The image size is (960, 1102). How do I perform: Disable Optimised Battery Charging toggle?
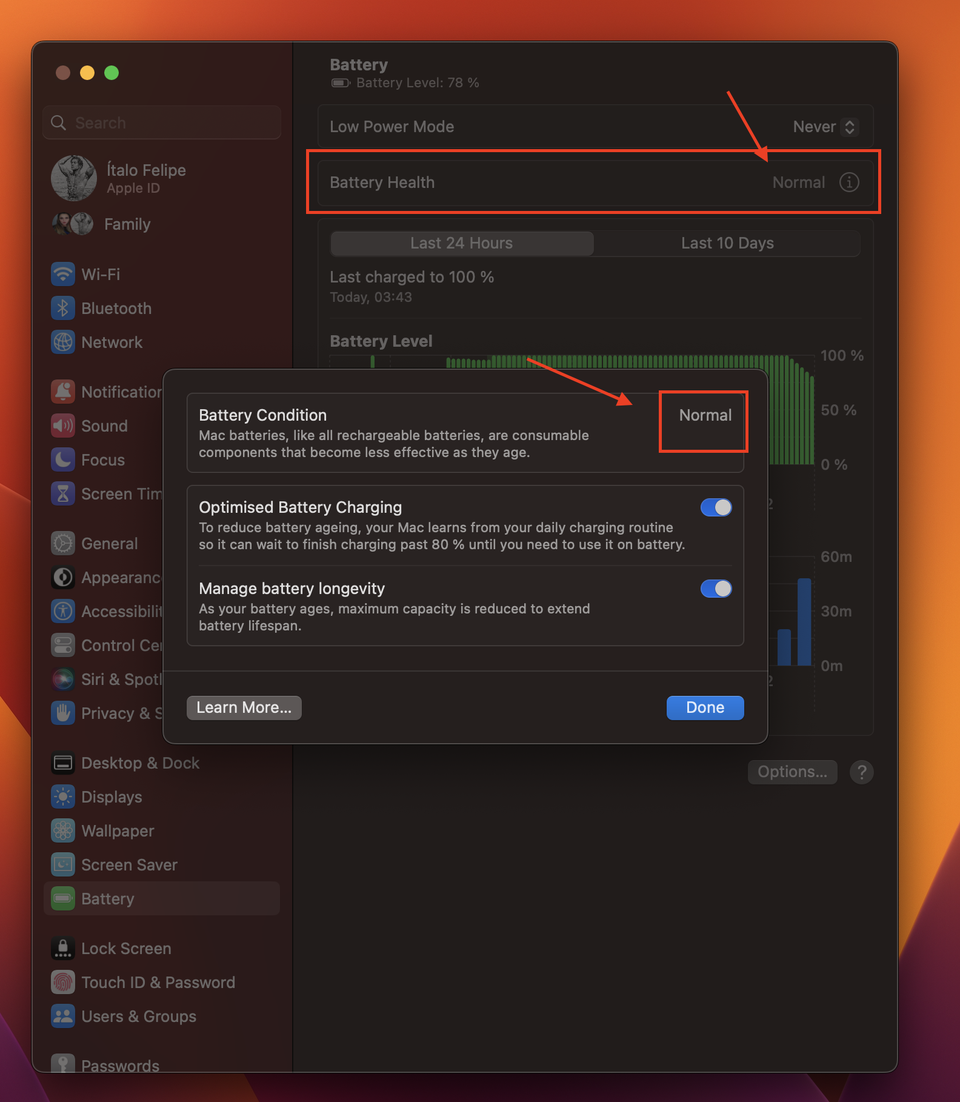click(716, 507)
